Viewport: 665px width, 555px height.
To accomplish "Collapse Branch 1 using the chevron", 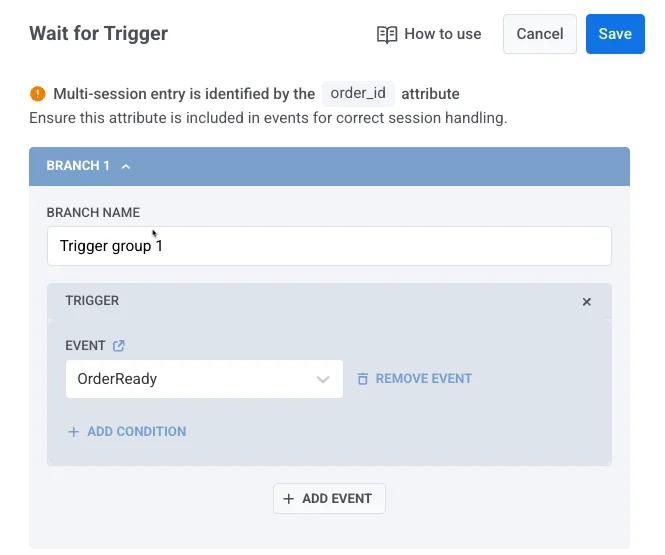I will tap(126, 166).
